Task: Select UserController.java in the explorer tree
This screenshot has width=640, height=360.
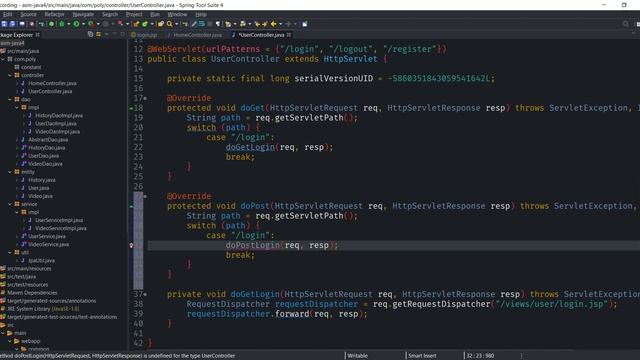Action: 50,91
